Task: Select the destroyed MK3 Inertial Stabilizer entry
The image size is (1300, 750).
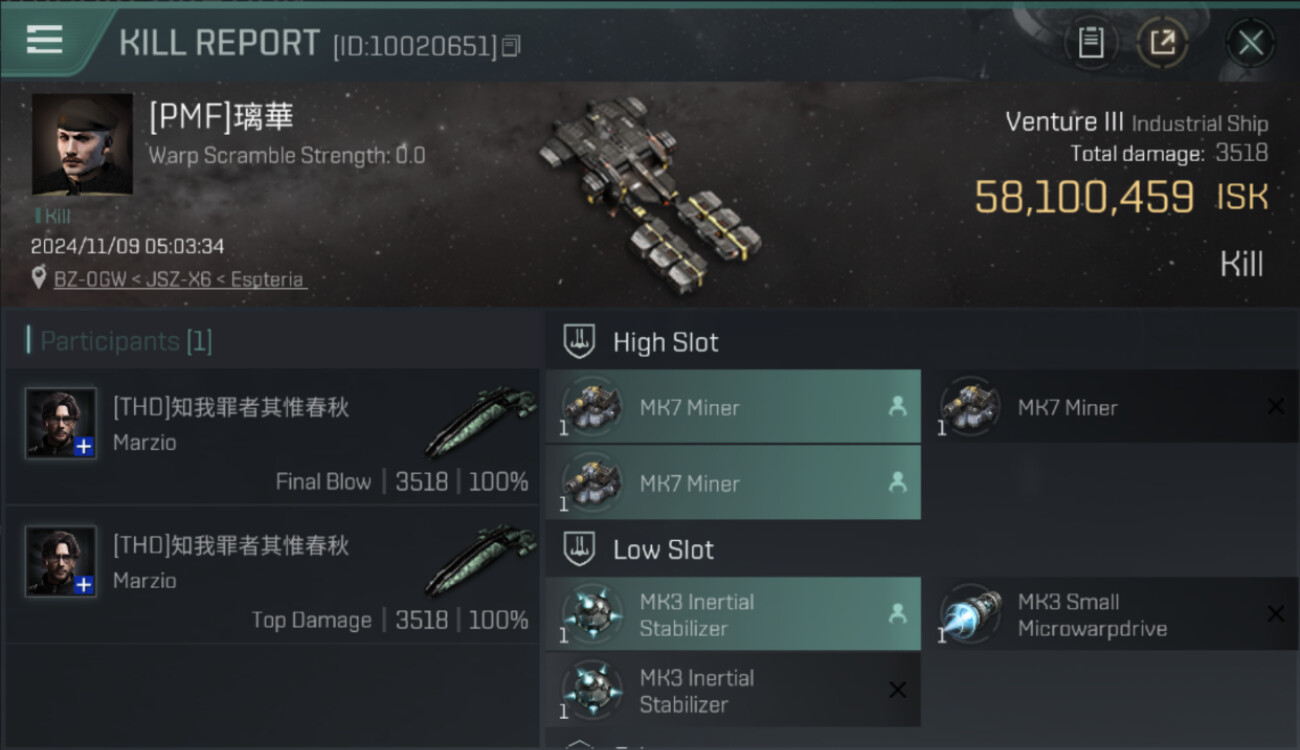Action: [733, 690]
